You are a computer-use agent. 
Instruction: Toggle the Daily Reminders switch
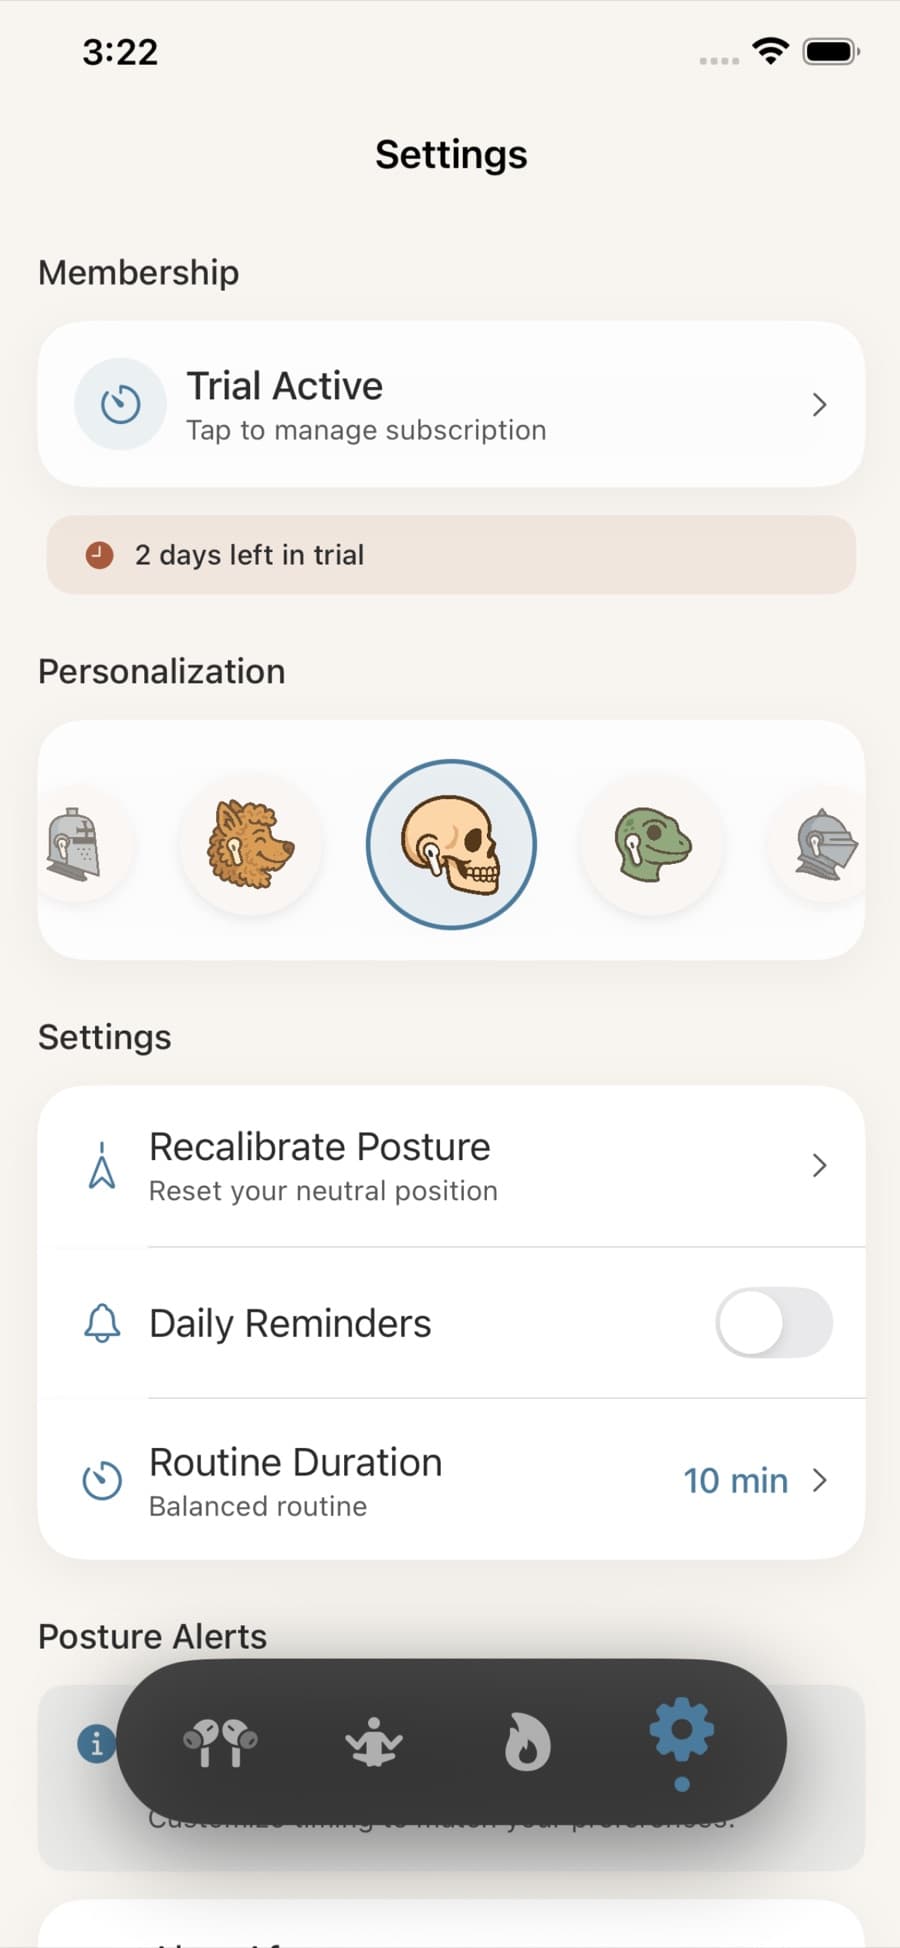click(x=774, y=1323)
